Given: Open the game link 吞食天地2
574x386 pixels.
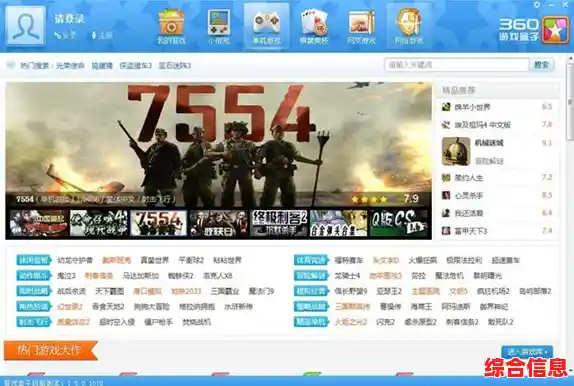Looking at the screenshot, I should [x=108, y=307].
